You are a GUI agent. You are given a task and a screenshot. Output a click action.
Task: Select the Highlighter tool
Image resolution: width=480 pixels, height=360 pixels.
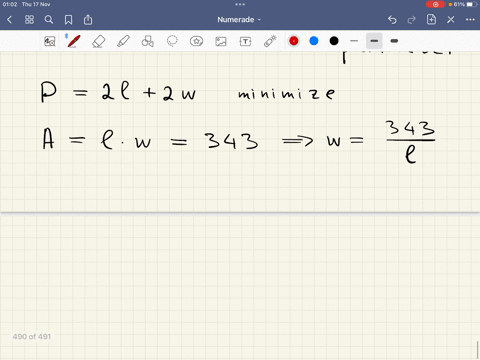[x=123, y=41]
